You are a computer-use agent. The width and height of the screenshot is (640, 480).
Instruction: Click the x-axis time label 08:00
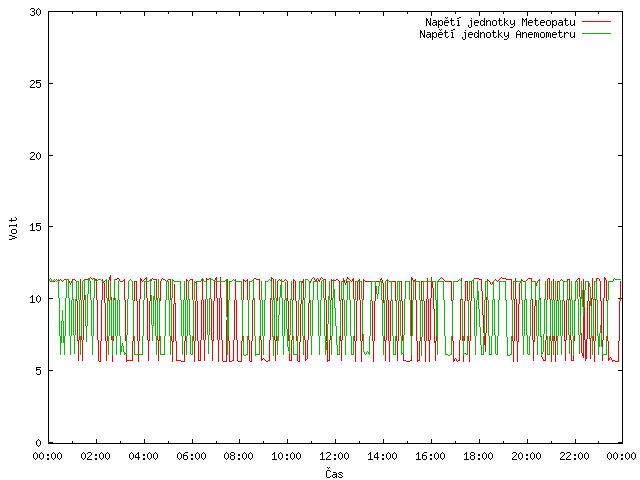click(x=239, y=456)
